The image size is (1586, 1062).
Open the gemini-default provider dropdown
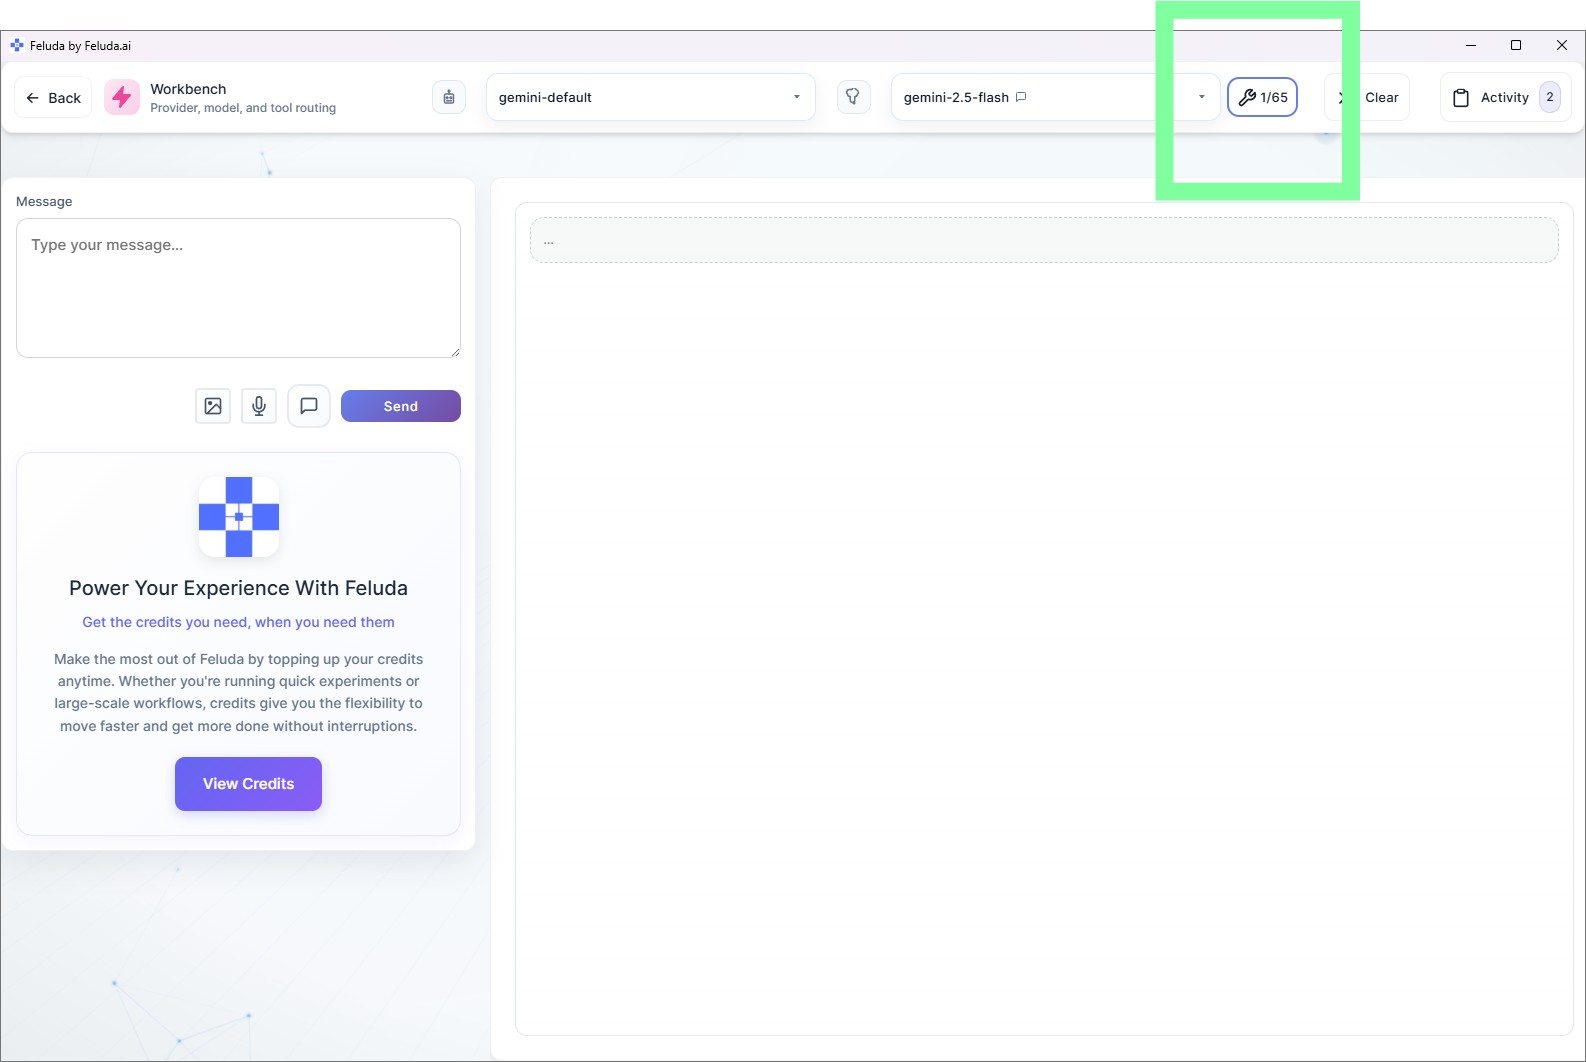pos(650,97)
